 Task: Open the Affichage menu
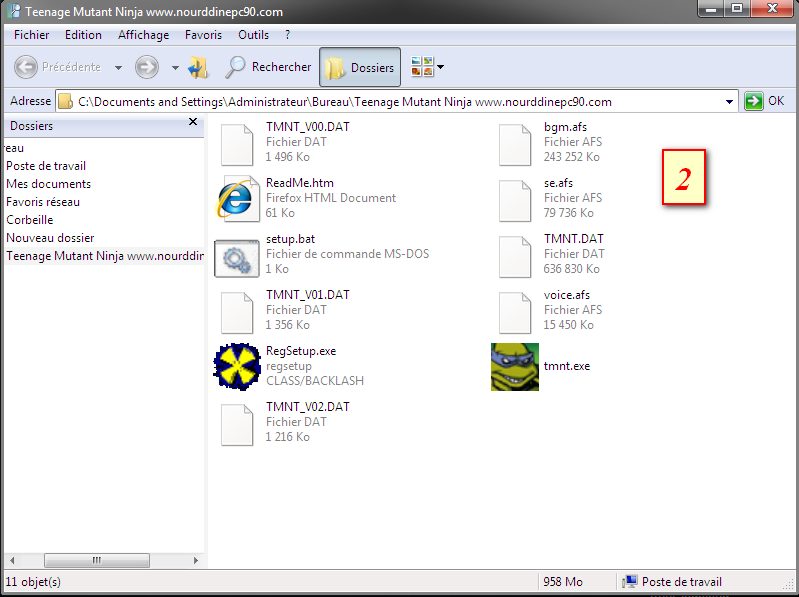(143, 35)
